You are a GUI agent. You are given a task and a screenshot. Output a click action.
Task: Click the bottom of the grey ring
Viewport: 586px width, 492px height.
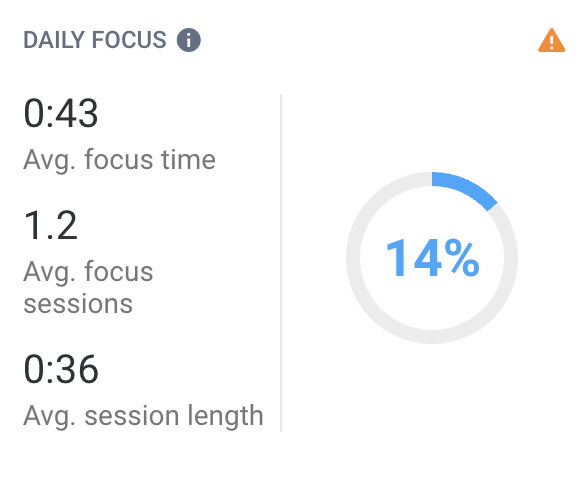click(x=432, y=337)
